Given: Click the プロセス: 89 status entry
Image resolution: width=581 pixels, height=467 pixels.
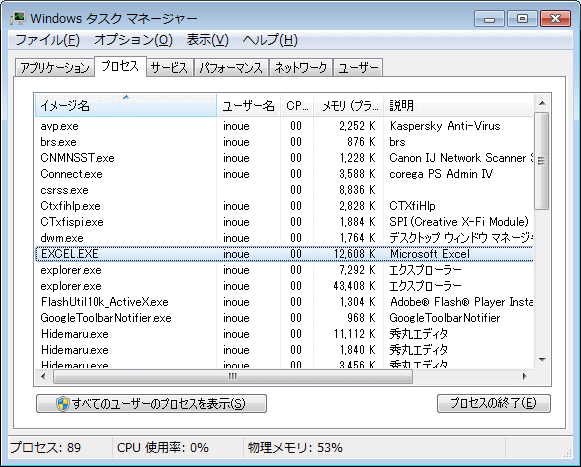Looking at the screenshot, I should pyautogui.click(x=46, y=447).
